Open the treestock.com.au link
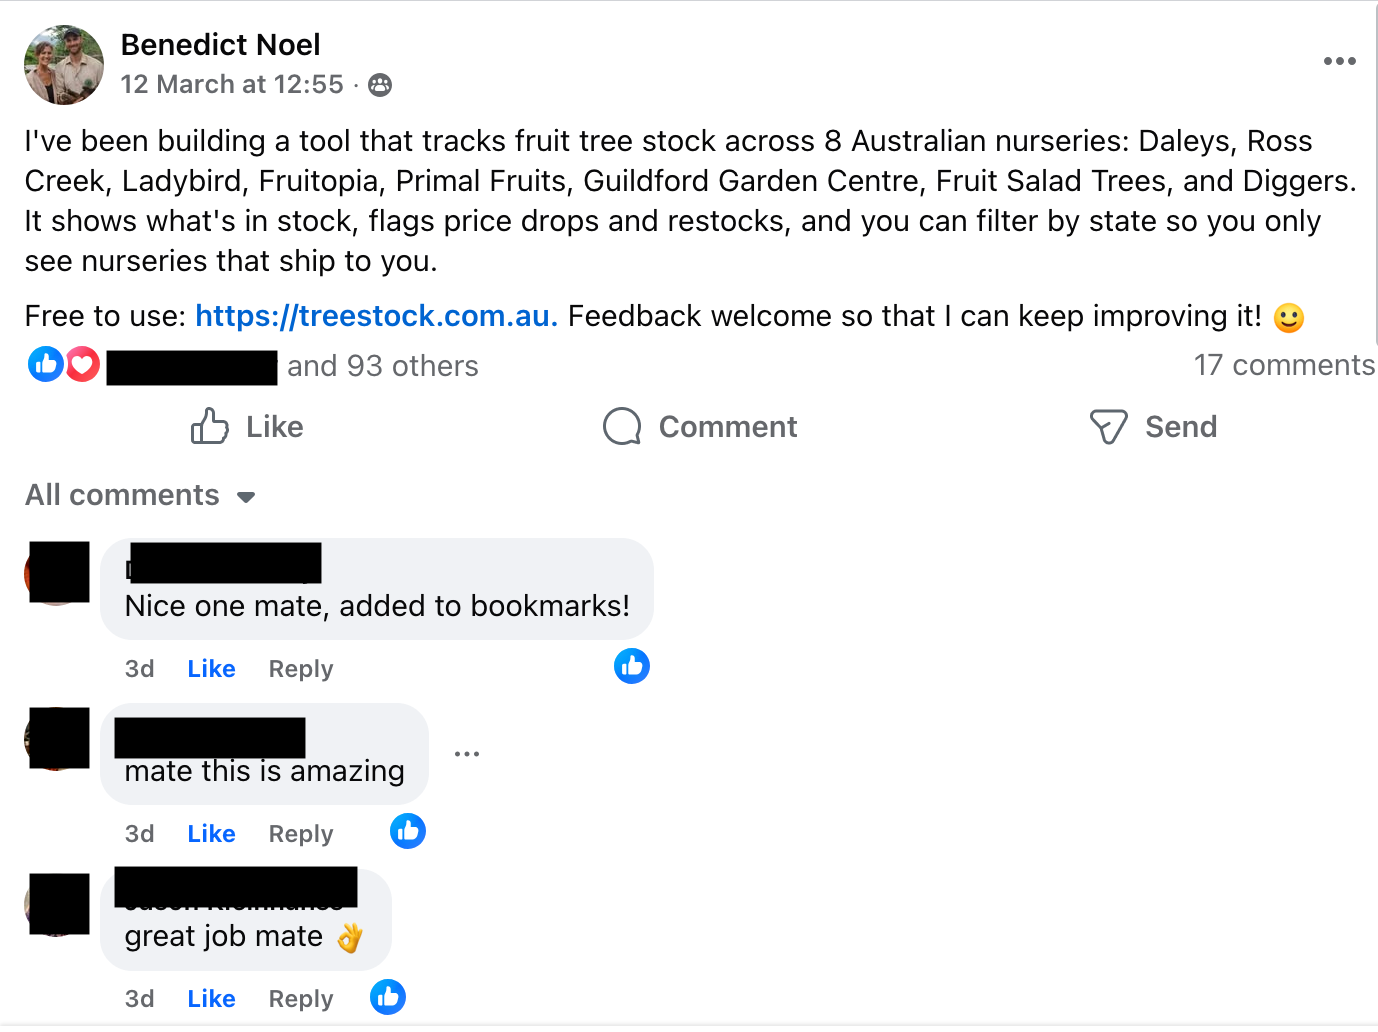The height and width of the screenshot is (1032, 1378). (x=375, y=316)
